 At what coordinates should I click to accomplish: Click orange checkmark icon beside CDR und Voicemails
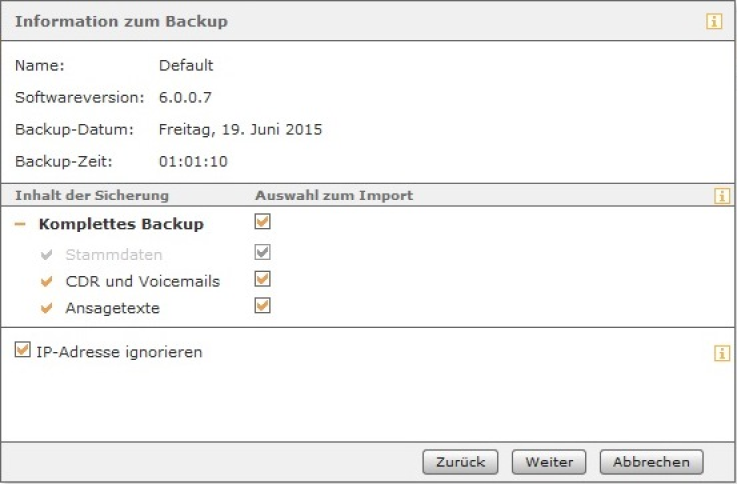coord(47,281)
